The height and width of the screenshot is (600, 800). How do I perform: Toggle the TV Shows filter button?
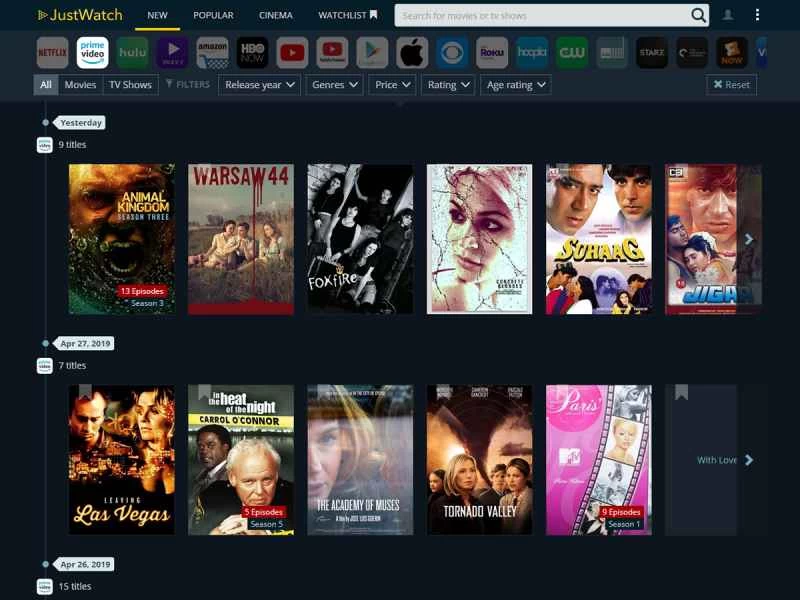tap(130, 85)
